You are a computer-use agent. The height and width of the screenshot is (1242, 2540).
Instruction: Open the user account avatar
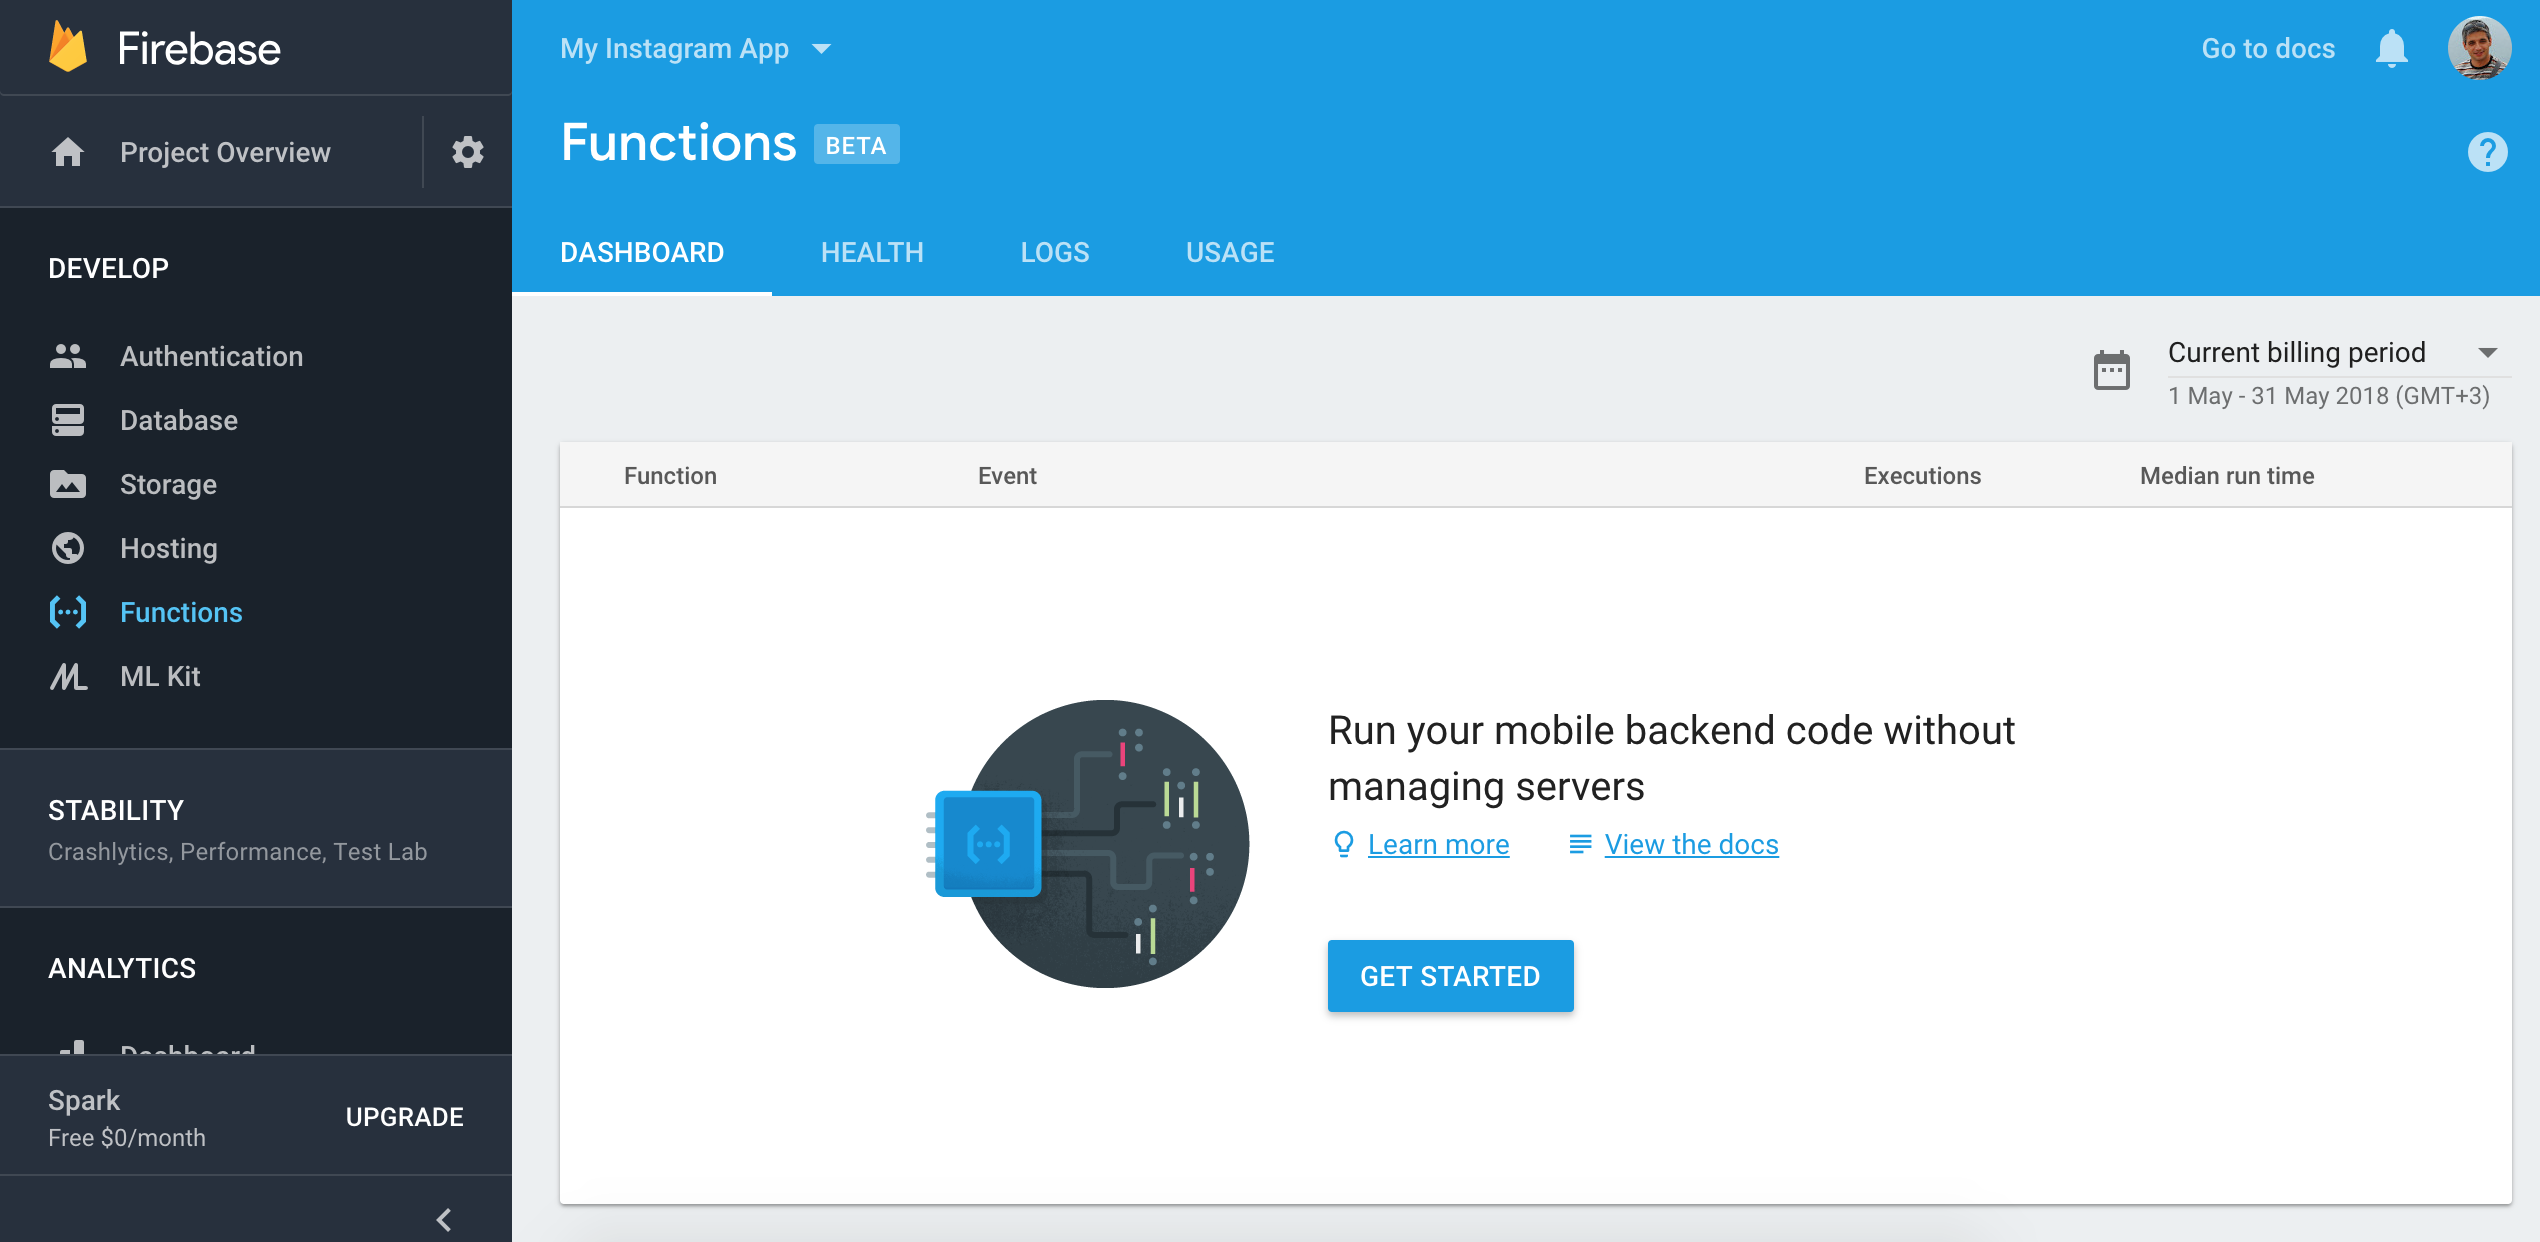point(2480,48)
